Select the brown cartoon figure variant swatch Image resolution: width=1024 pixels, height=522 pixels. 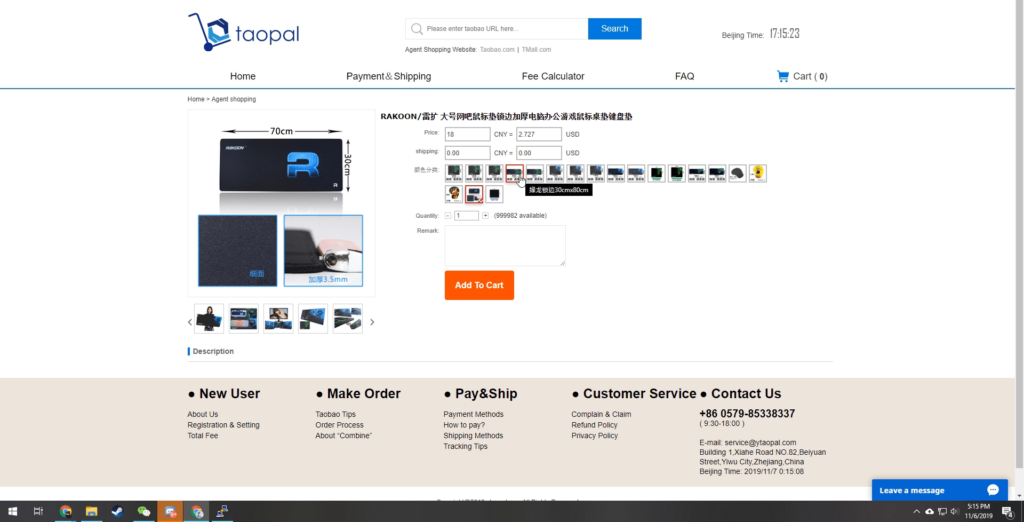(454, 194)
